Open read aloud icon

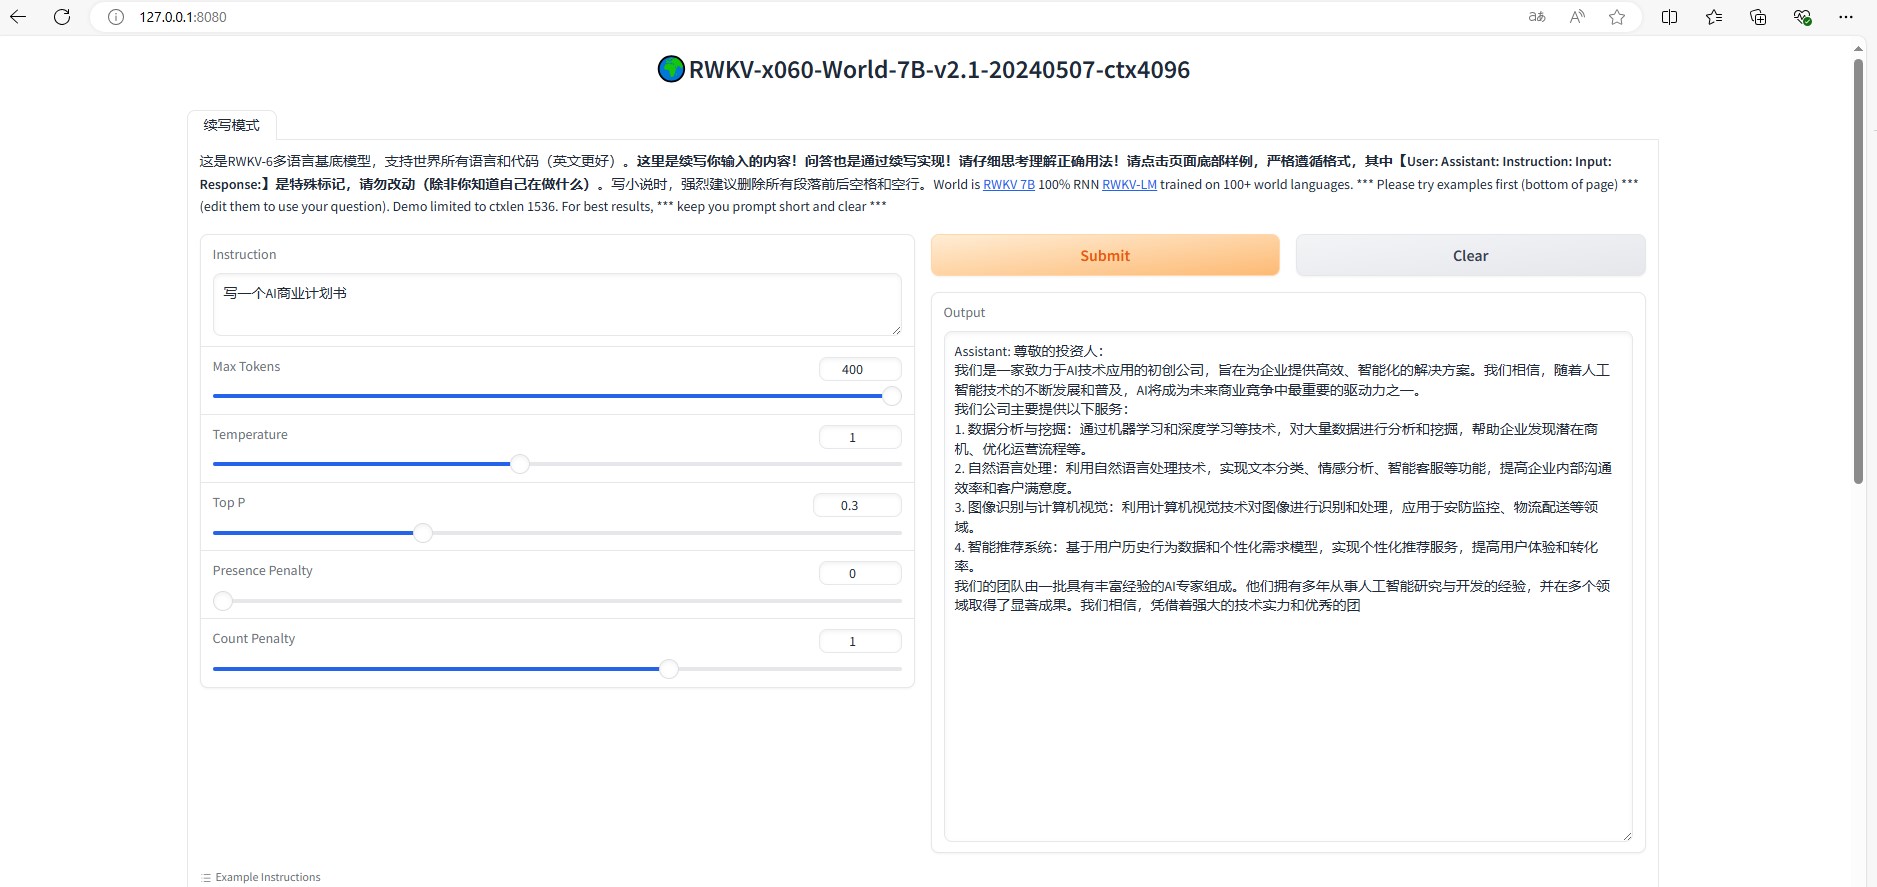(1577, 17)
